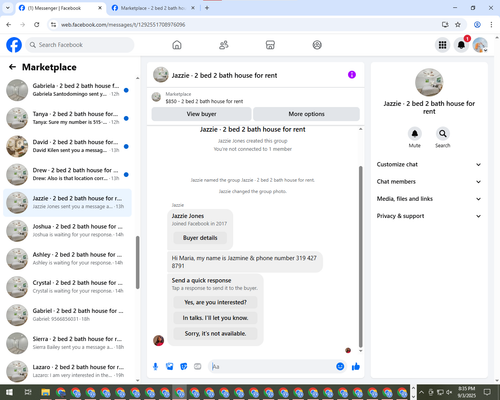Send quick reply Sorry, it's not available.
The image size is (500, 400).
point(215,334)
